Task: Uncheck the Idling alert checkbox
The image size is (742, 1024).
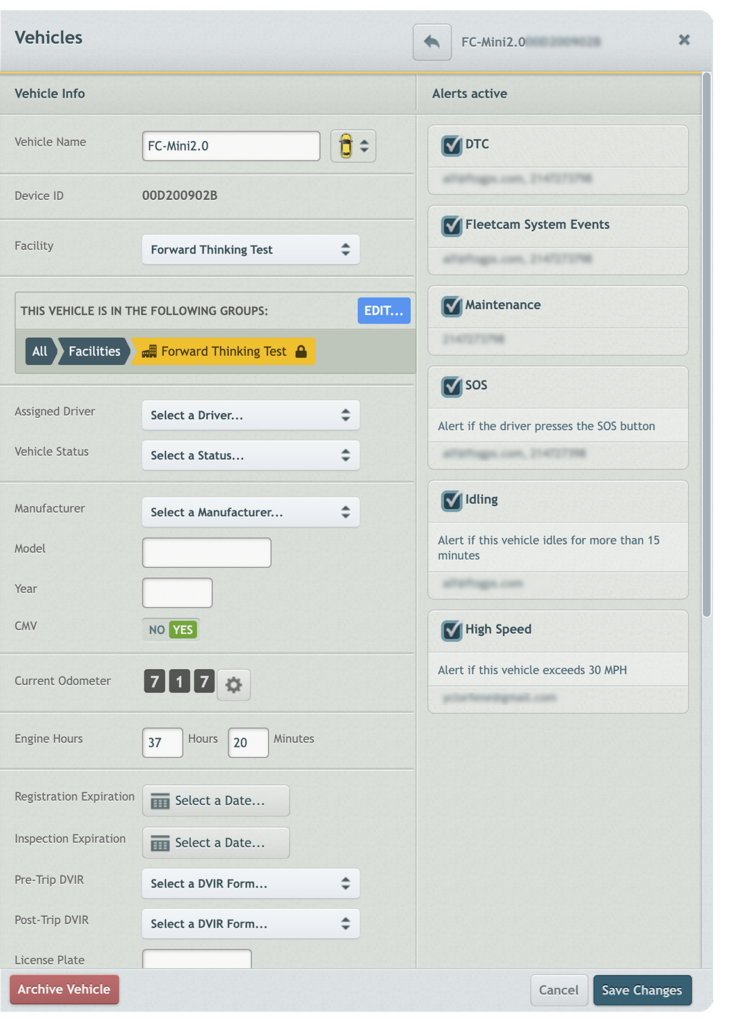Action: [451, 500]
